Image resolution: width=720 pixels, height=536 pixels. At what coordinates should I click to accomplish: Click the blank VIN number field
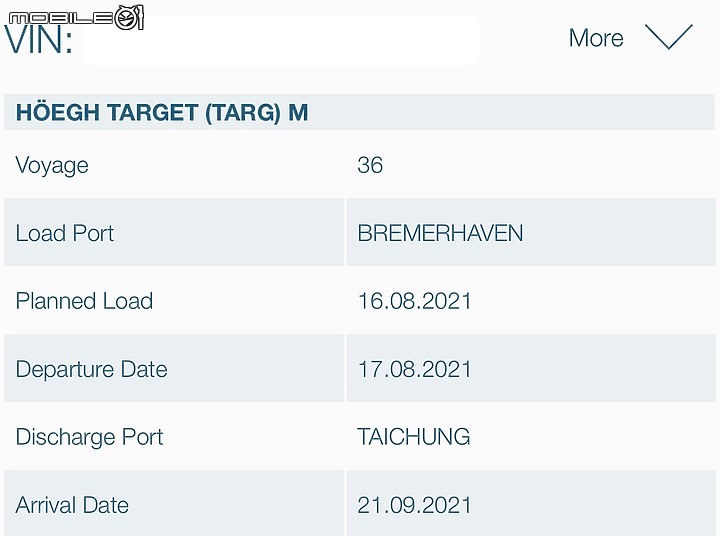click(281, 40)
